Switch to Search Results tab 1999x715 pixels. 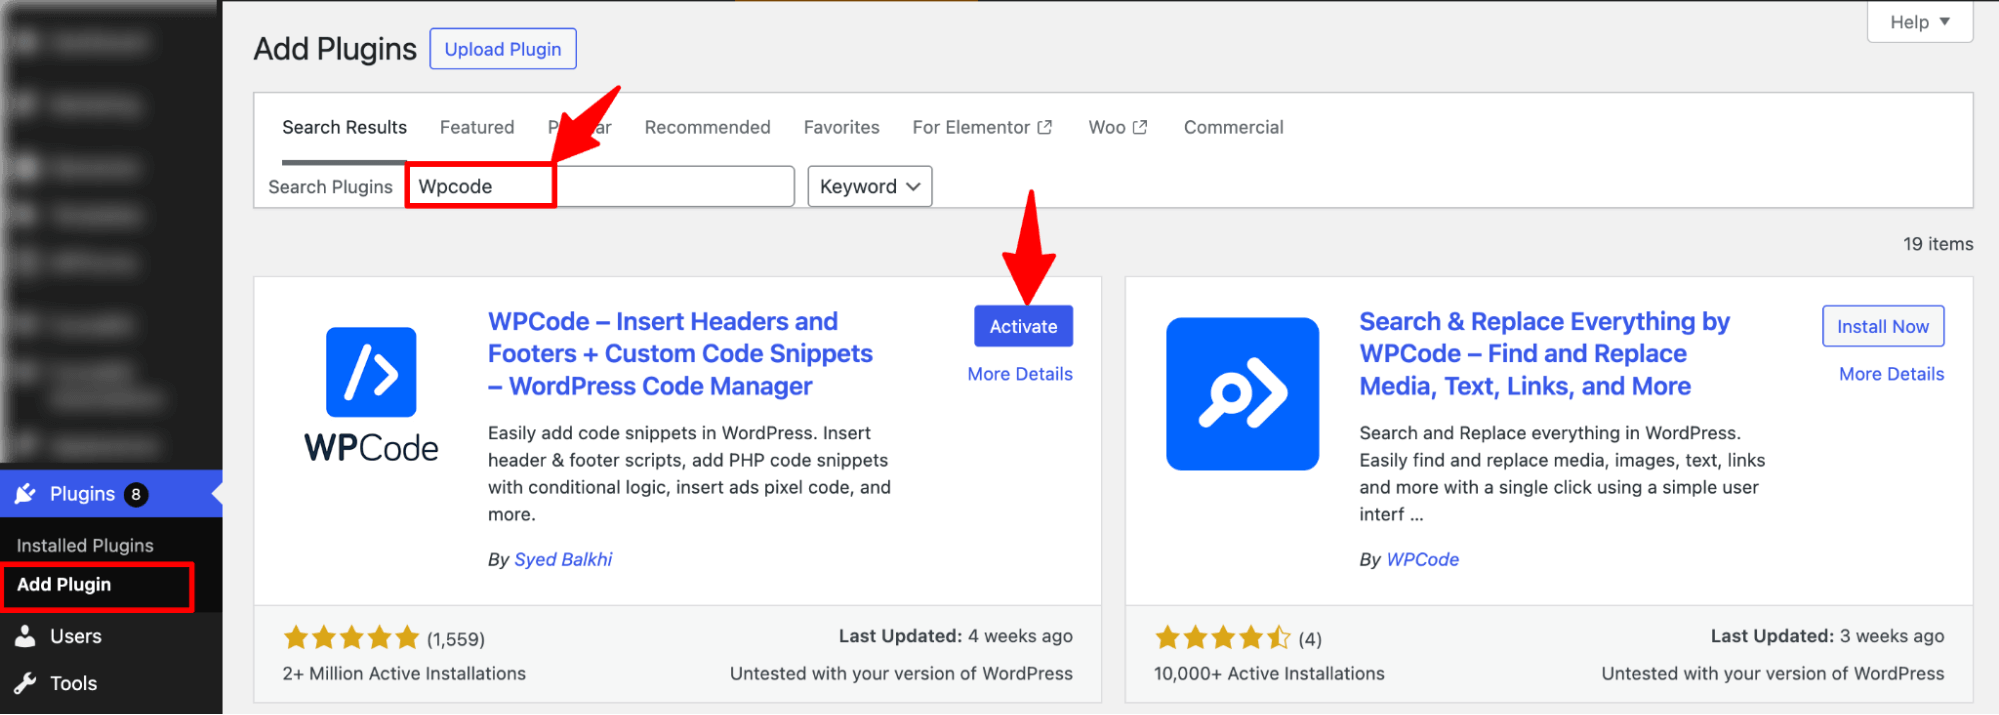pos(344,127)
